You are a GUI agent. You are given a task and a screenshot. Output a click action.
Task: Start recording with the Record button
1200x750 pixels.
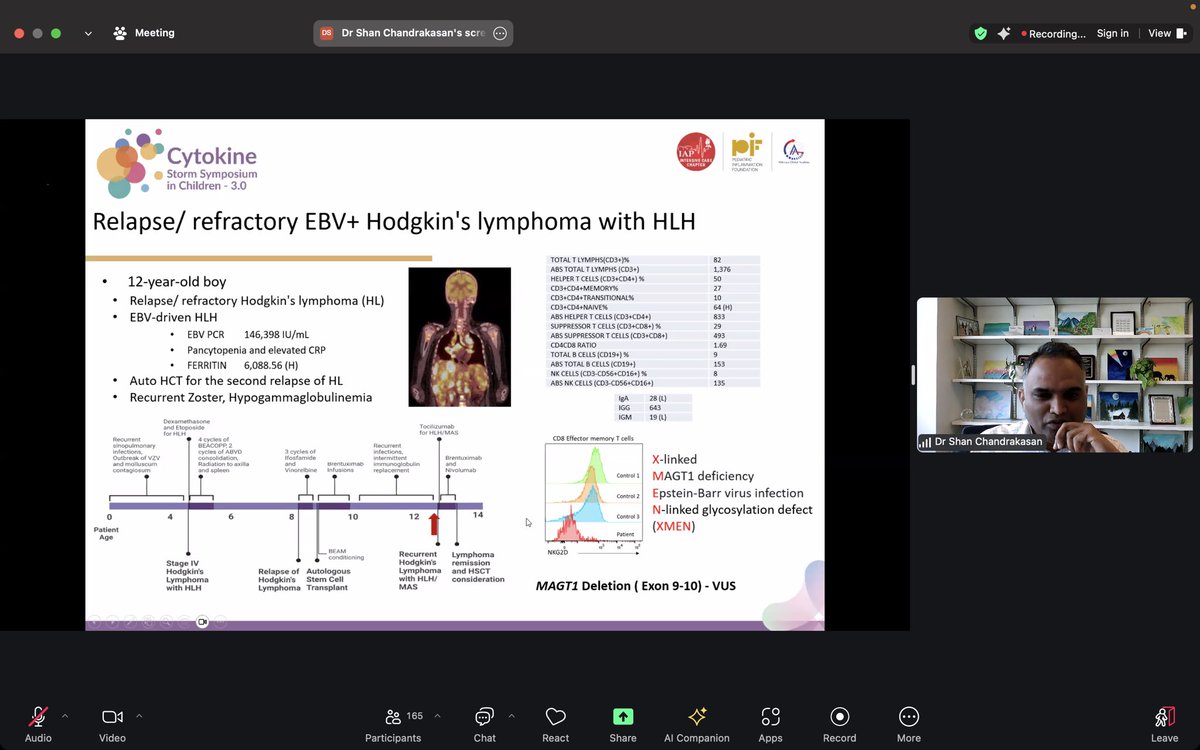pos(840,725)
